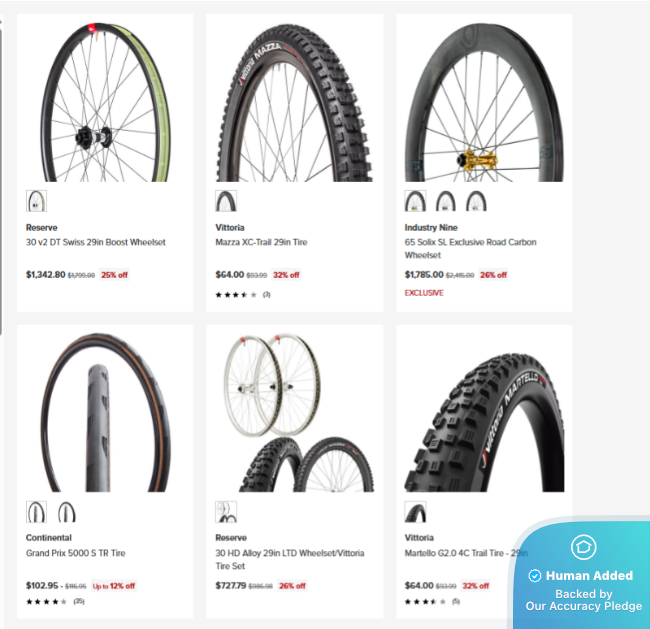Select the gold hub Industry Nine color swatch
Image resolution: width=650 pixels, height=629 pixels.
click(415, 201)
